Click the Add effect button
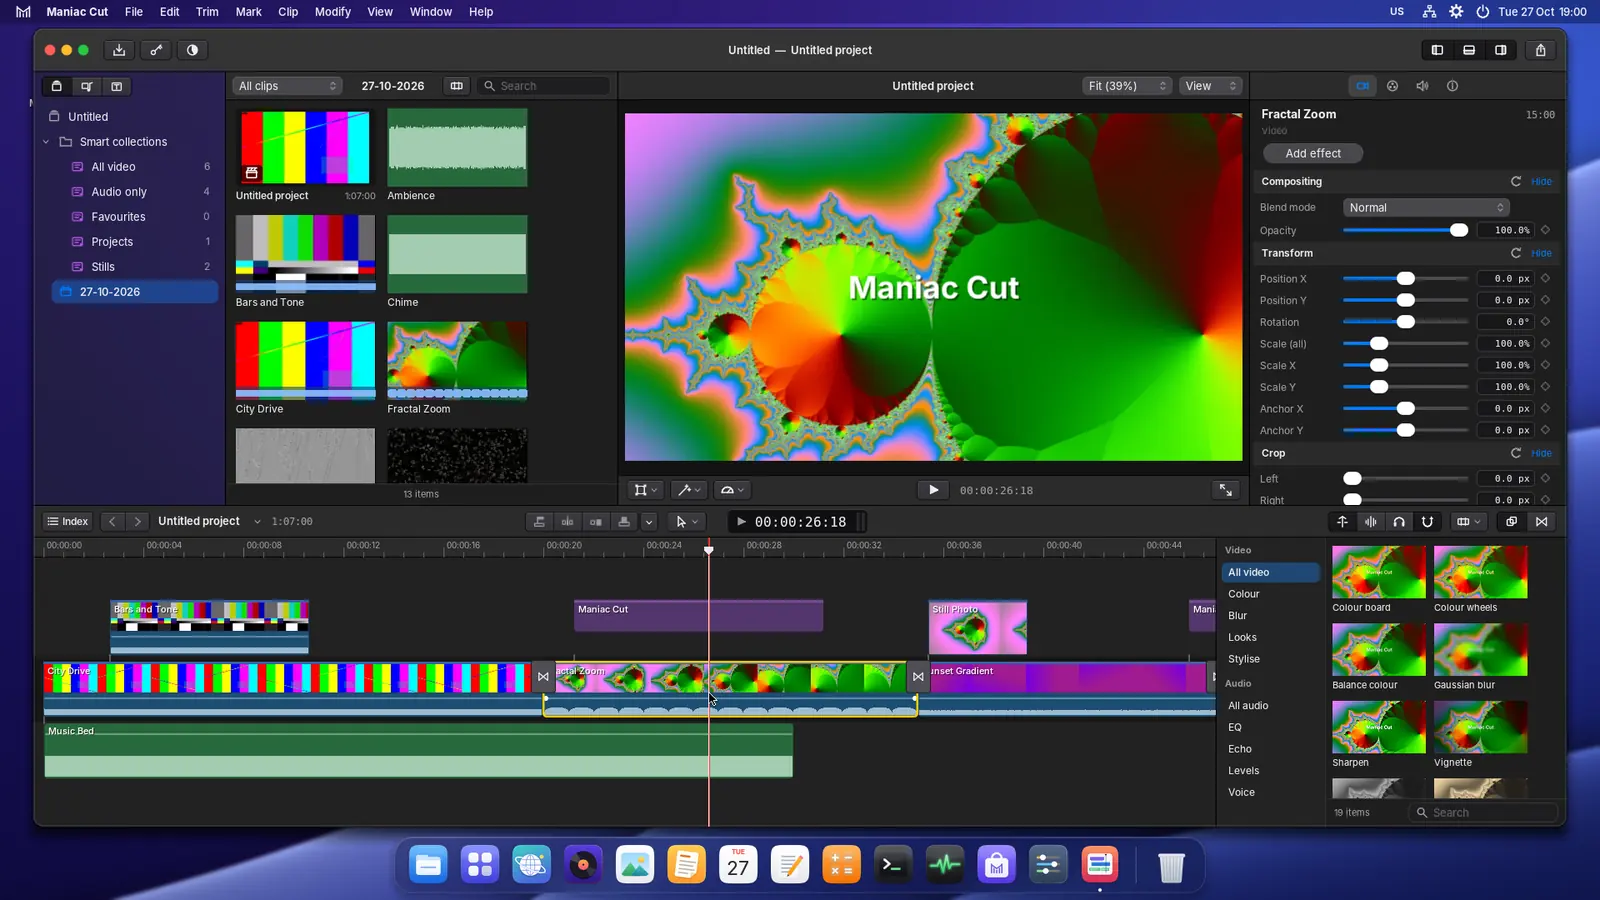 1313,153
